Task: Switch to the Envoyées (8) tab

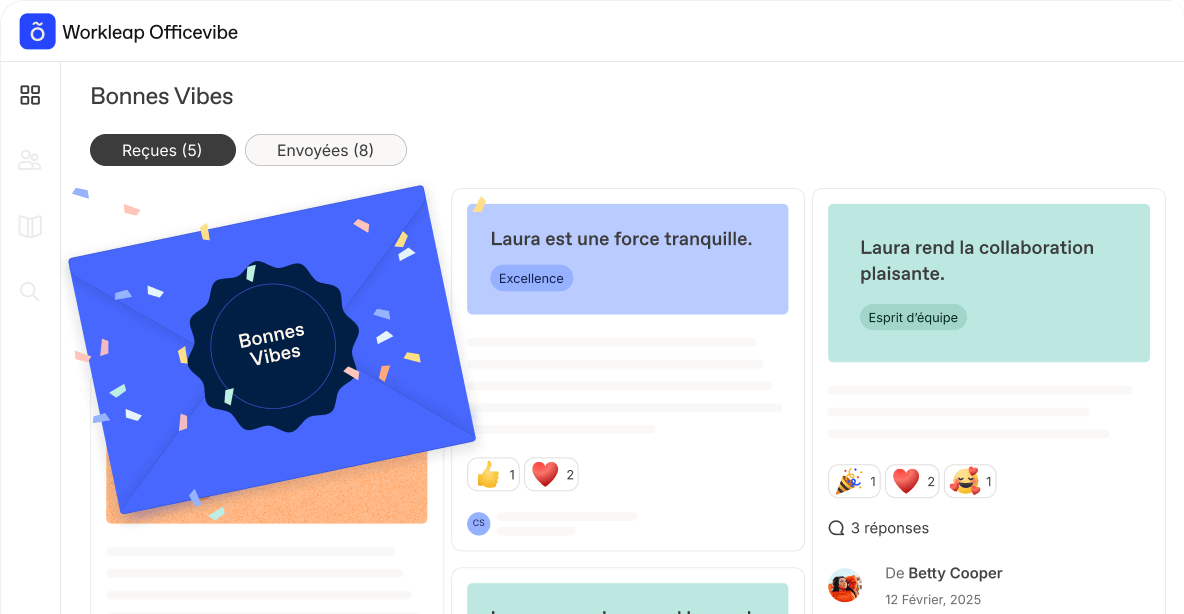Action: coord(325,150)
